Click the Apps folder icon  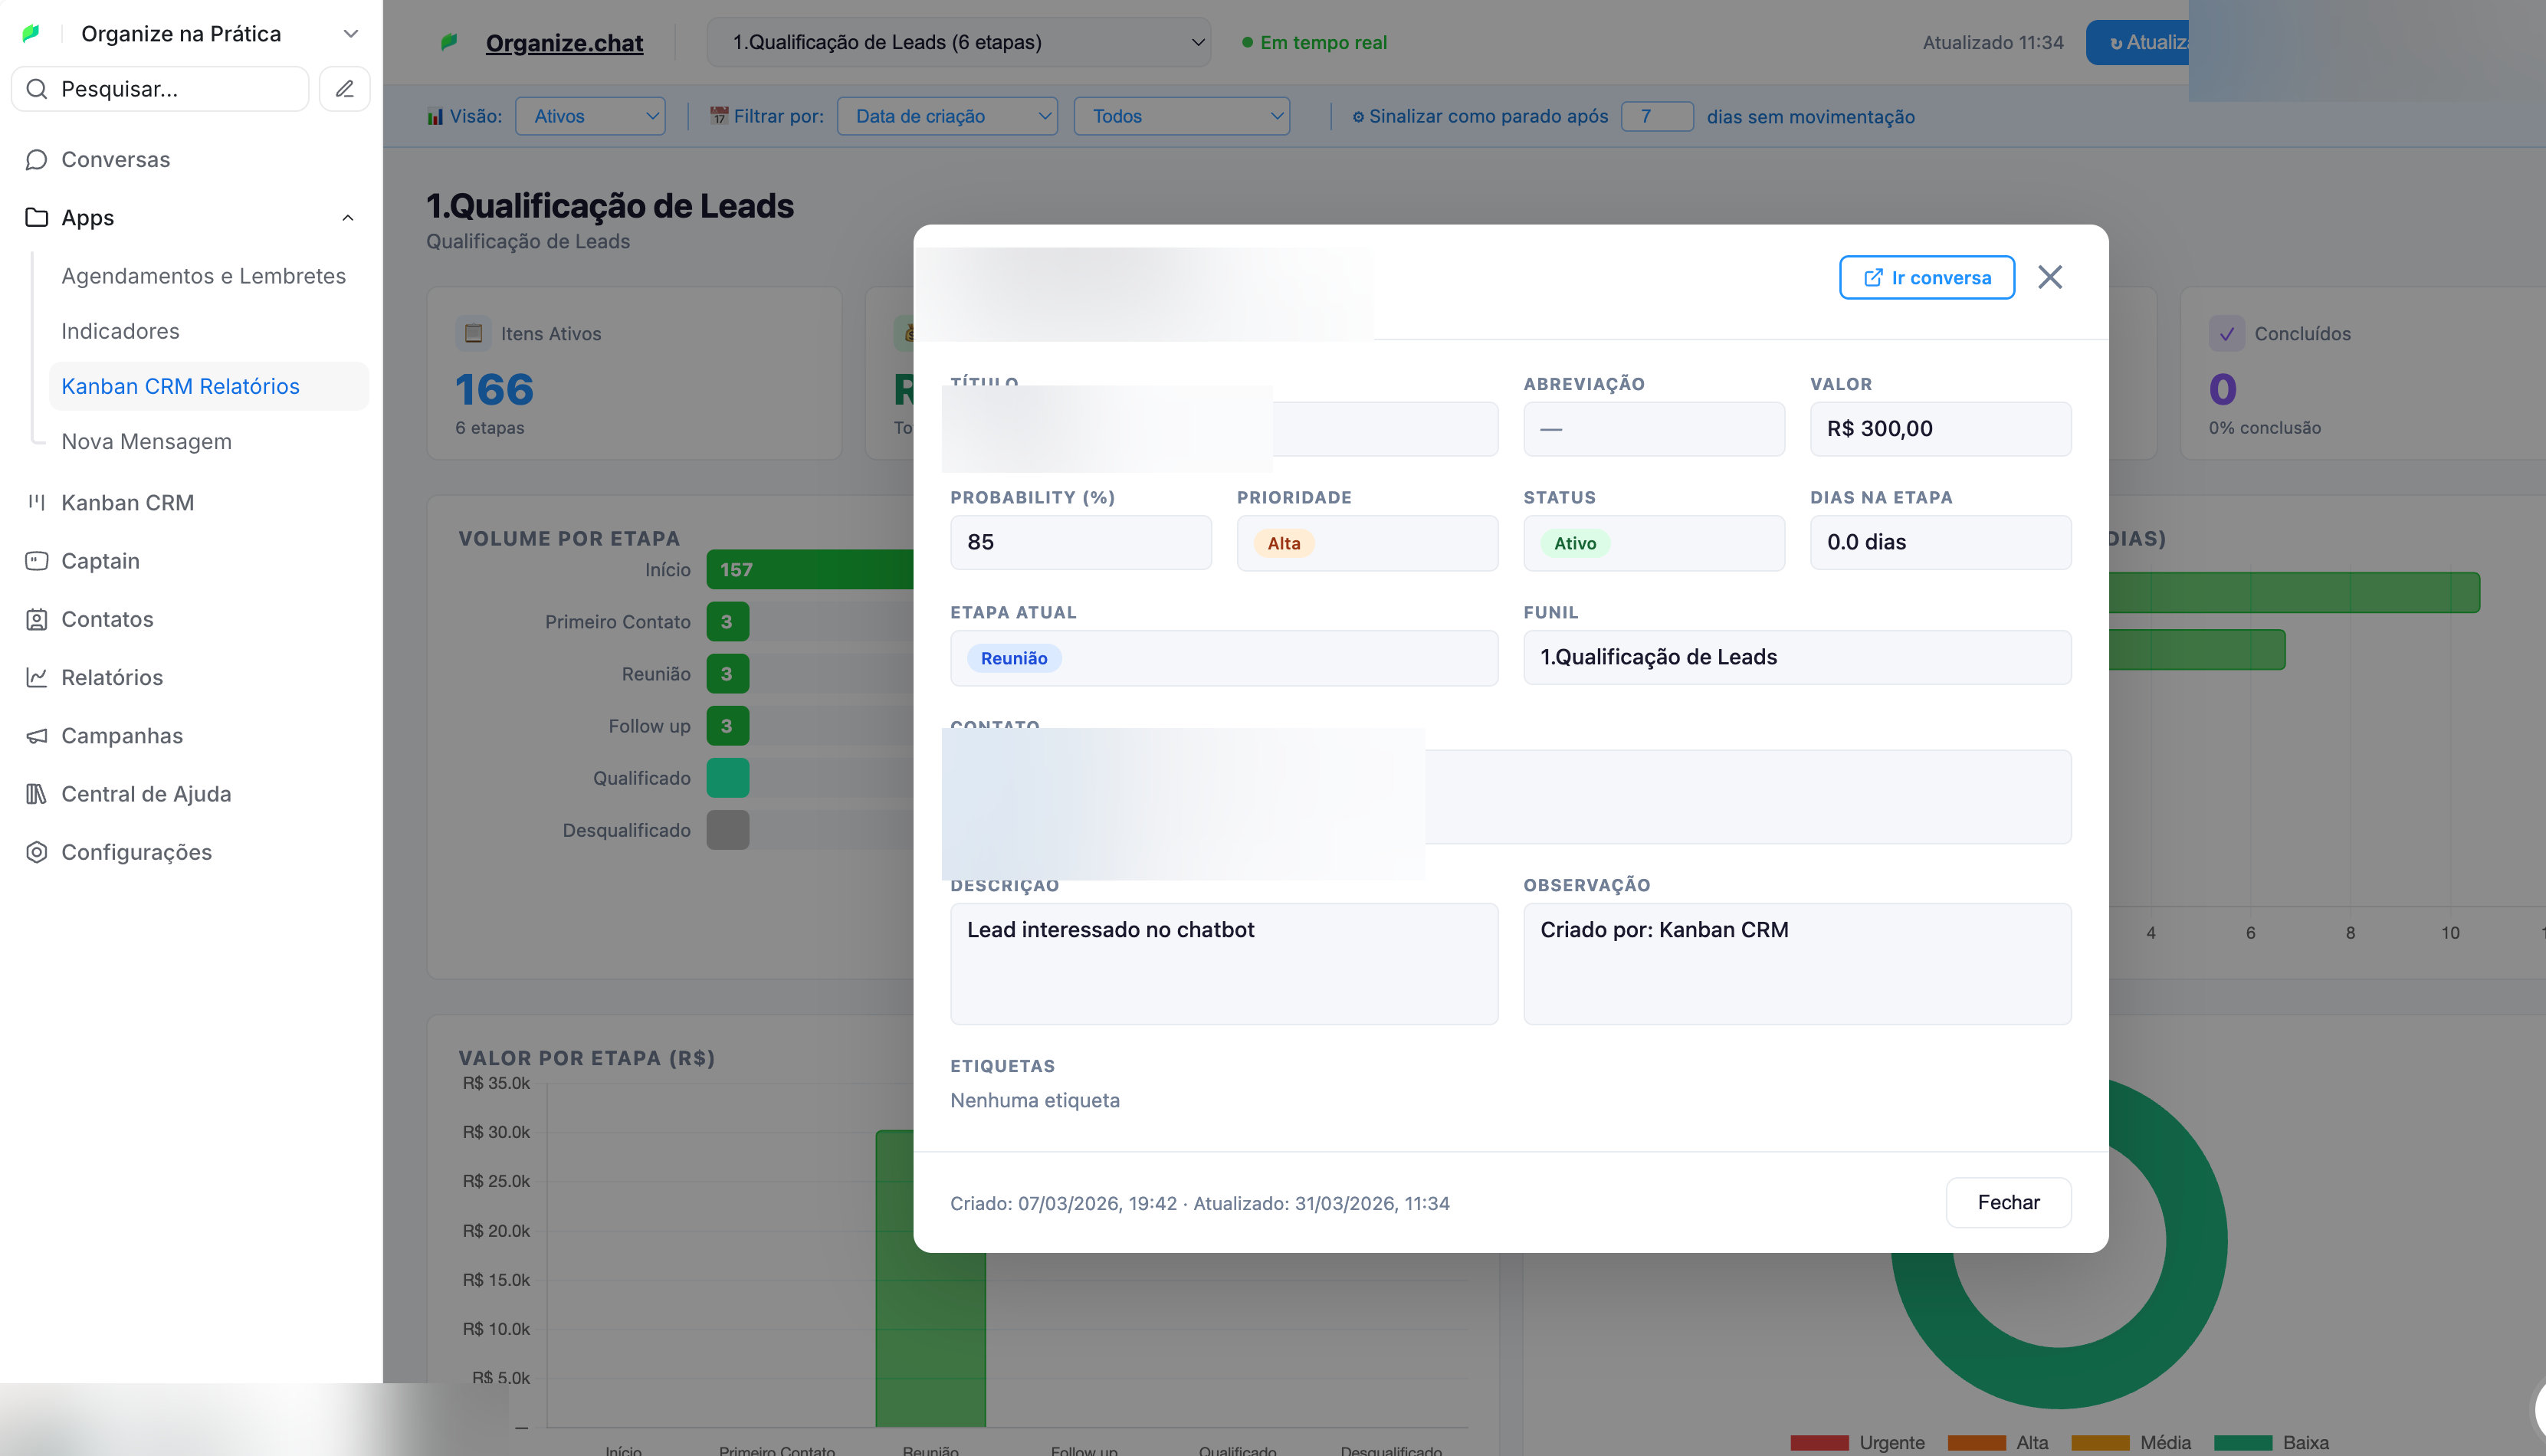pyautogui.click(x=37, y=218)
